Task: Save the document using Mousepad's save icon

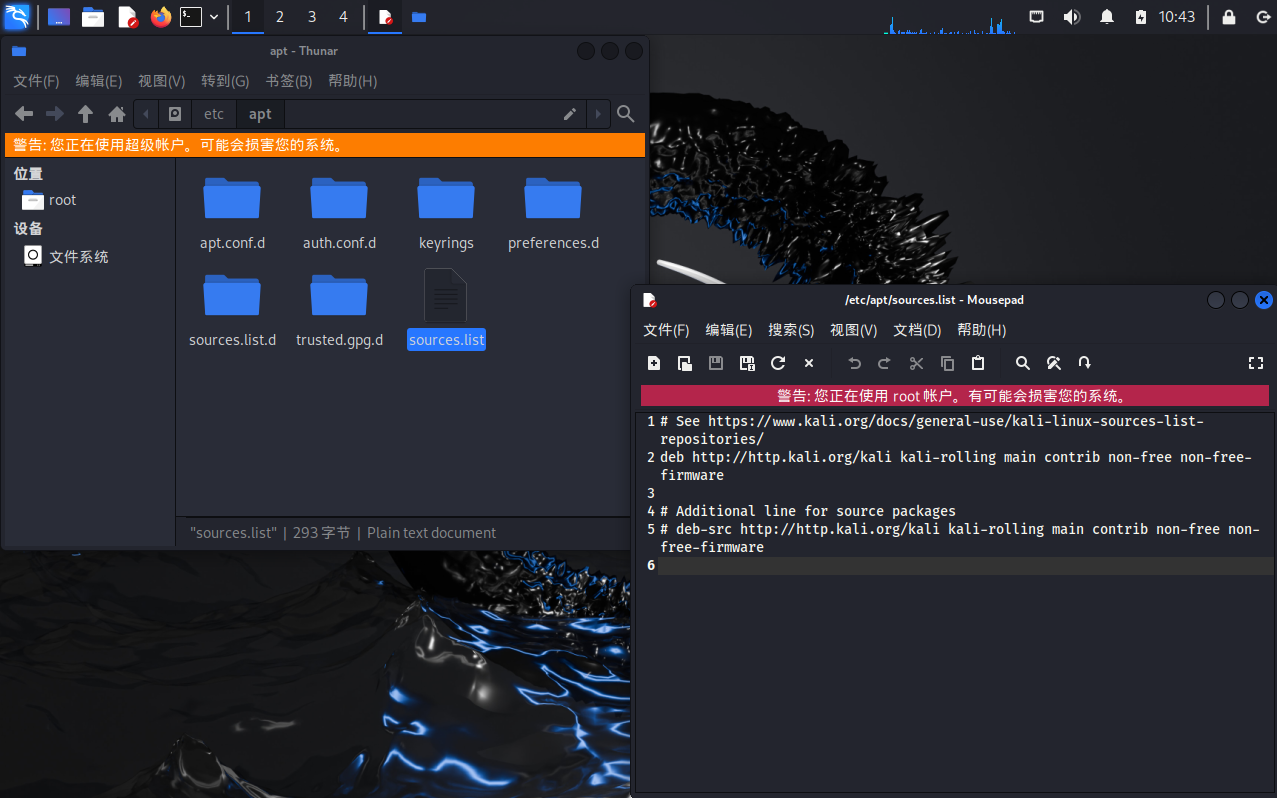Action: click(716, 363)
